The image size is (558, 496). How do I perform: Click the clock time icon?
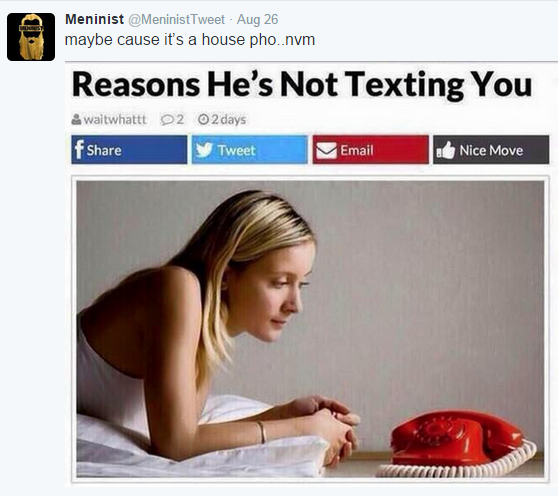coord(203,119)
